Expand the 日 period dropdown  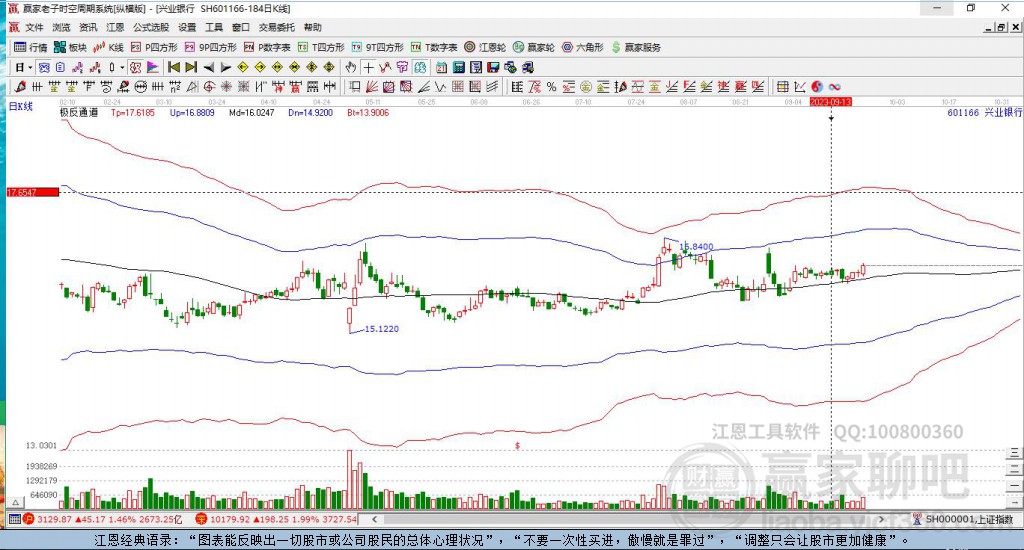tap(30, 67)
